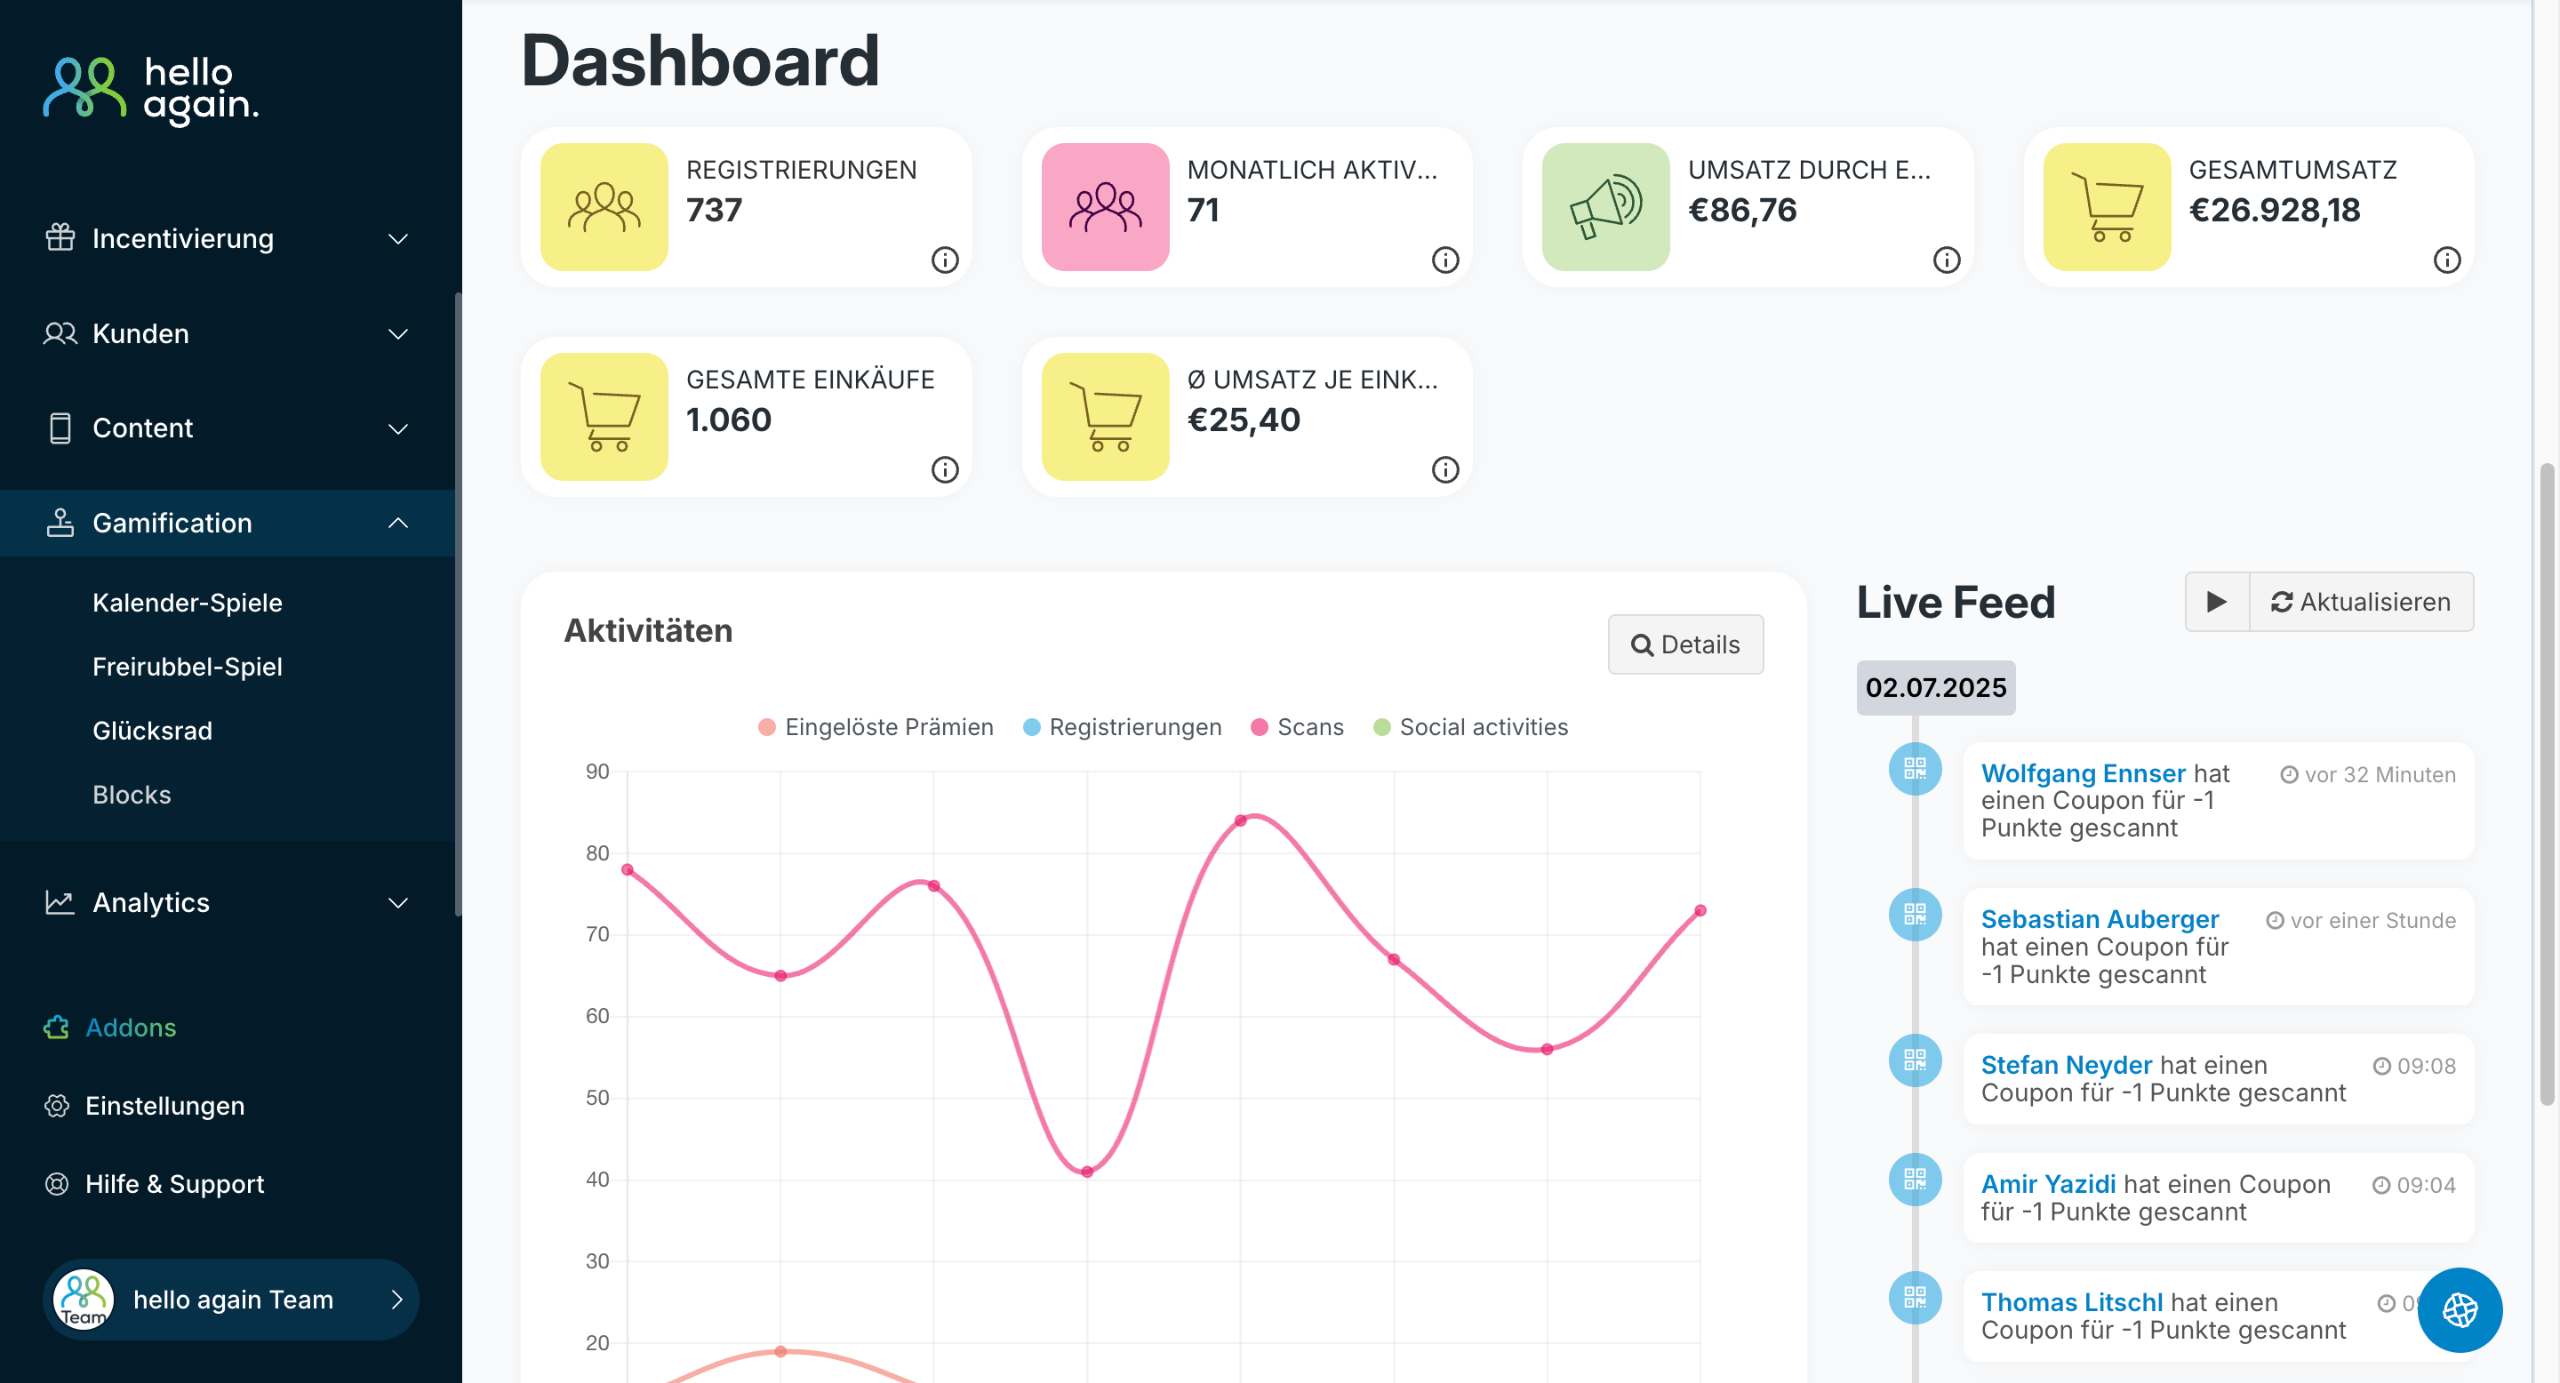This screenshot has width=2560, height=1383.
Task: Click the Aktualisieren button
Action: [2361, 602]
